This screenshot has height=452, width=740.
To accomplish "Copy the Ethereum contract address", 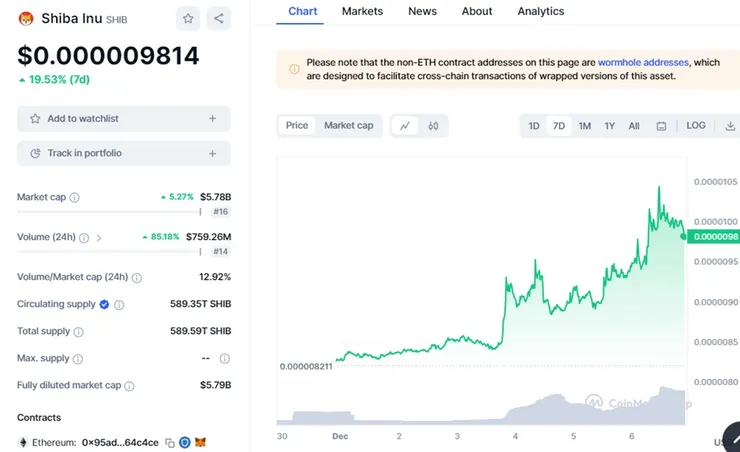I will (170, 442).
